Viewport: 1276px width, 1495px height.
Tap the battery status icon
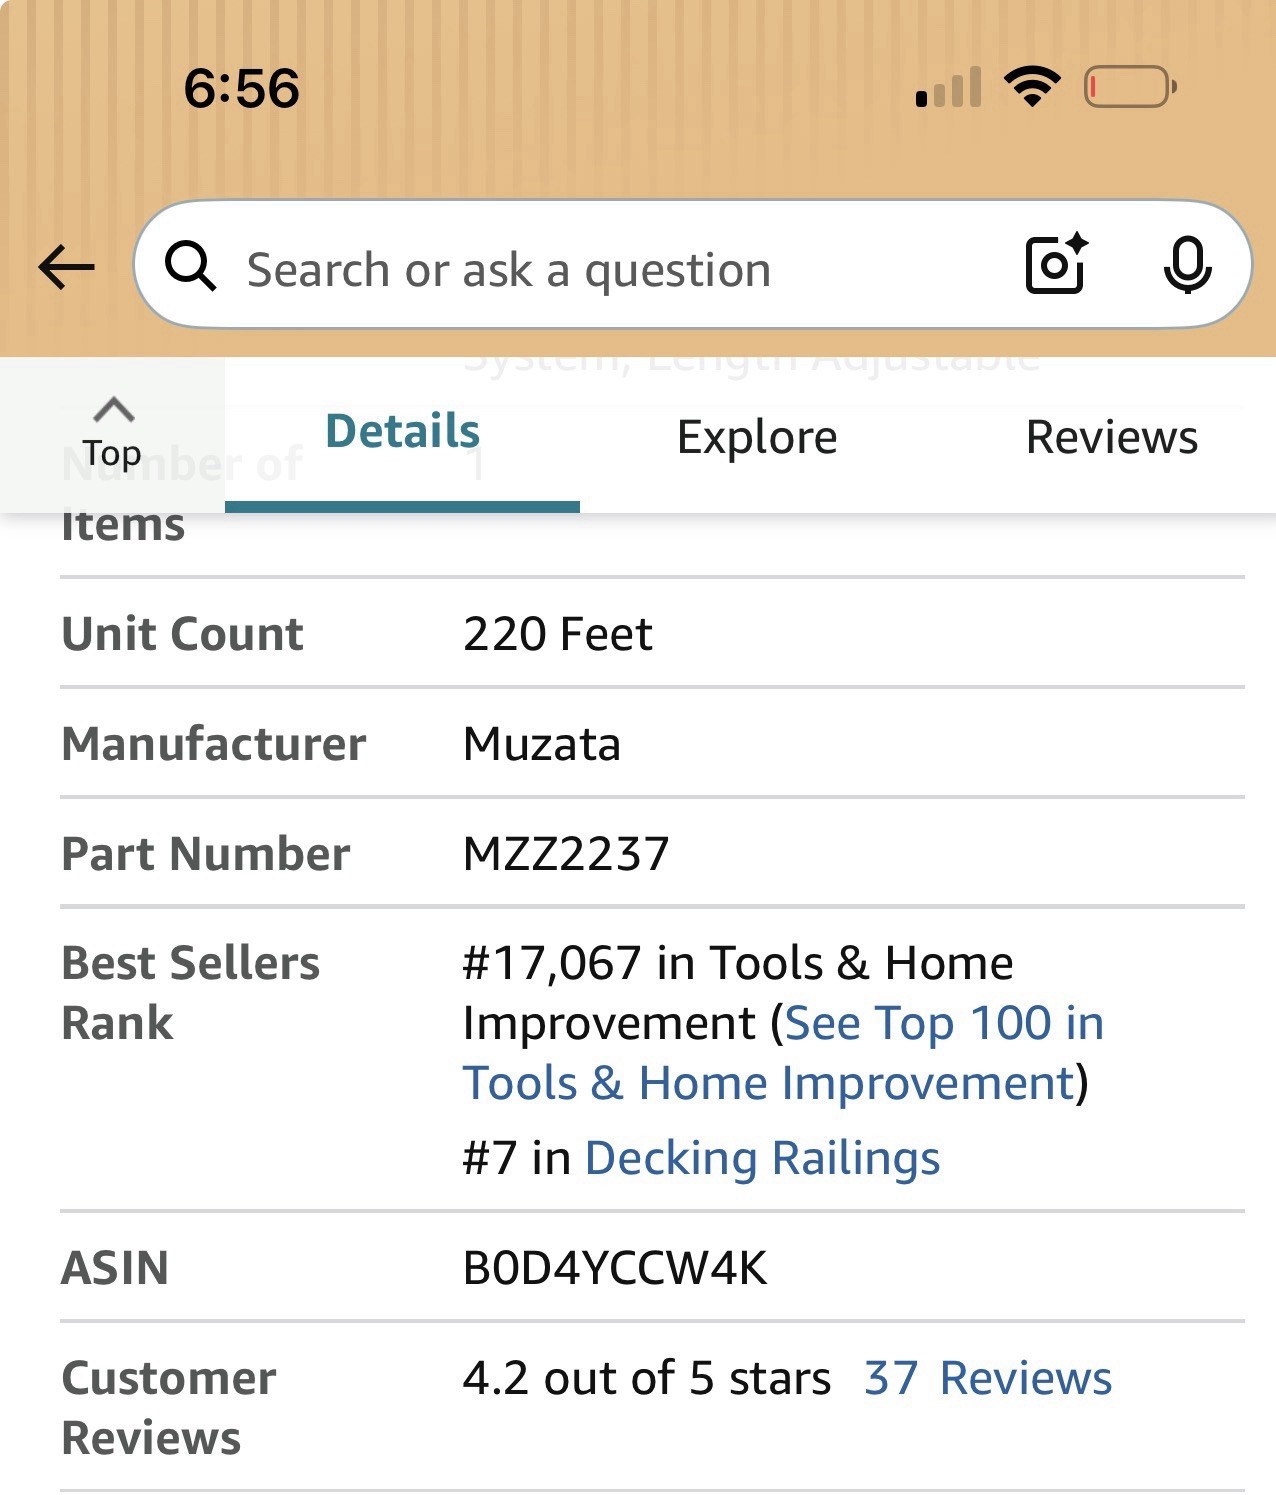point(1130,87)
